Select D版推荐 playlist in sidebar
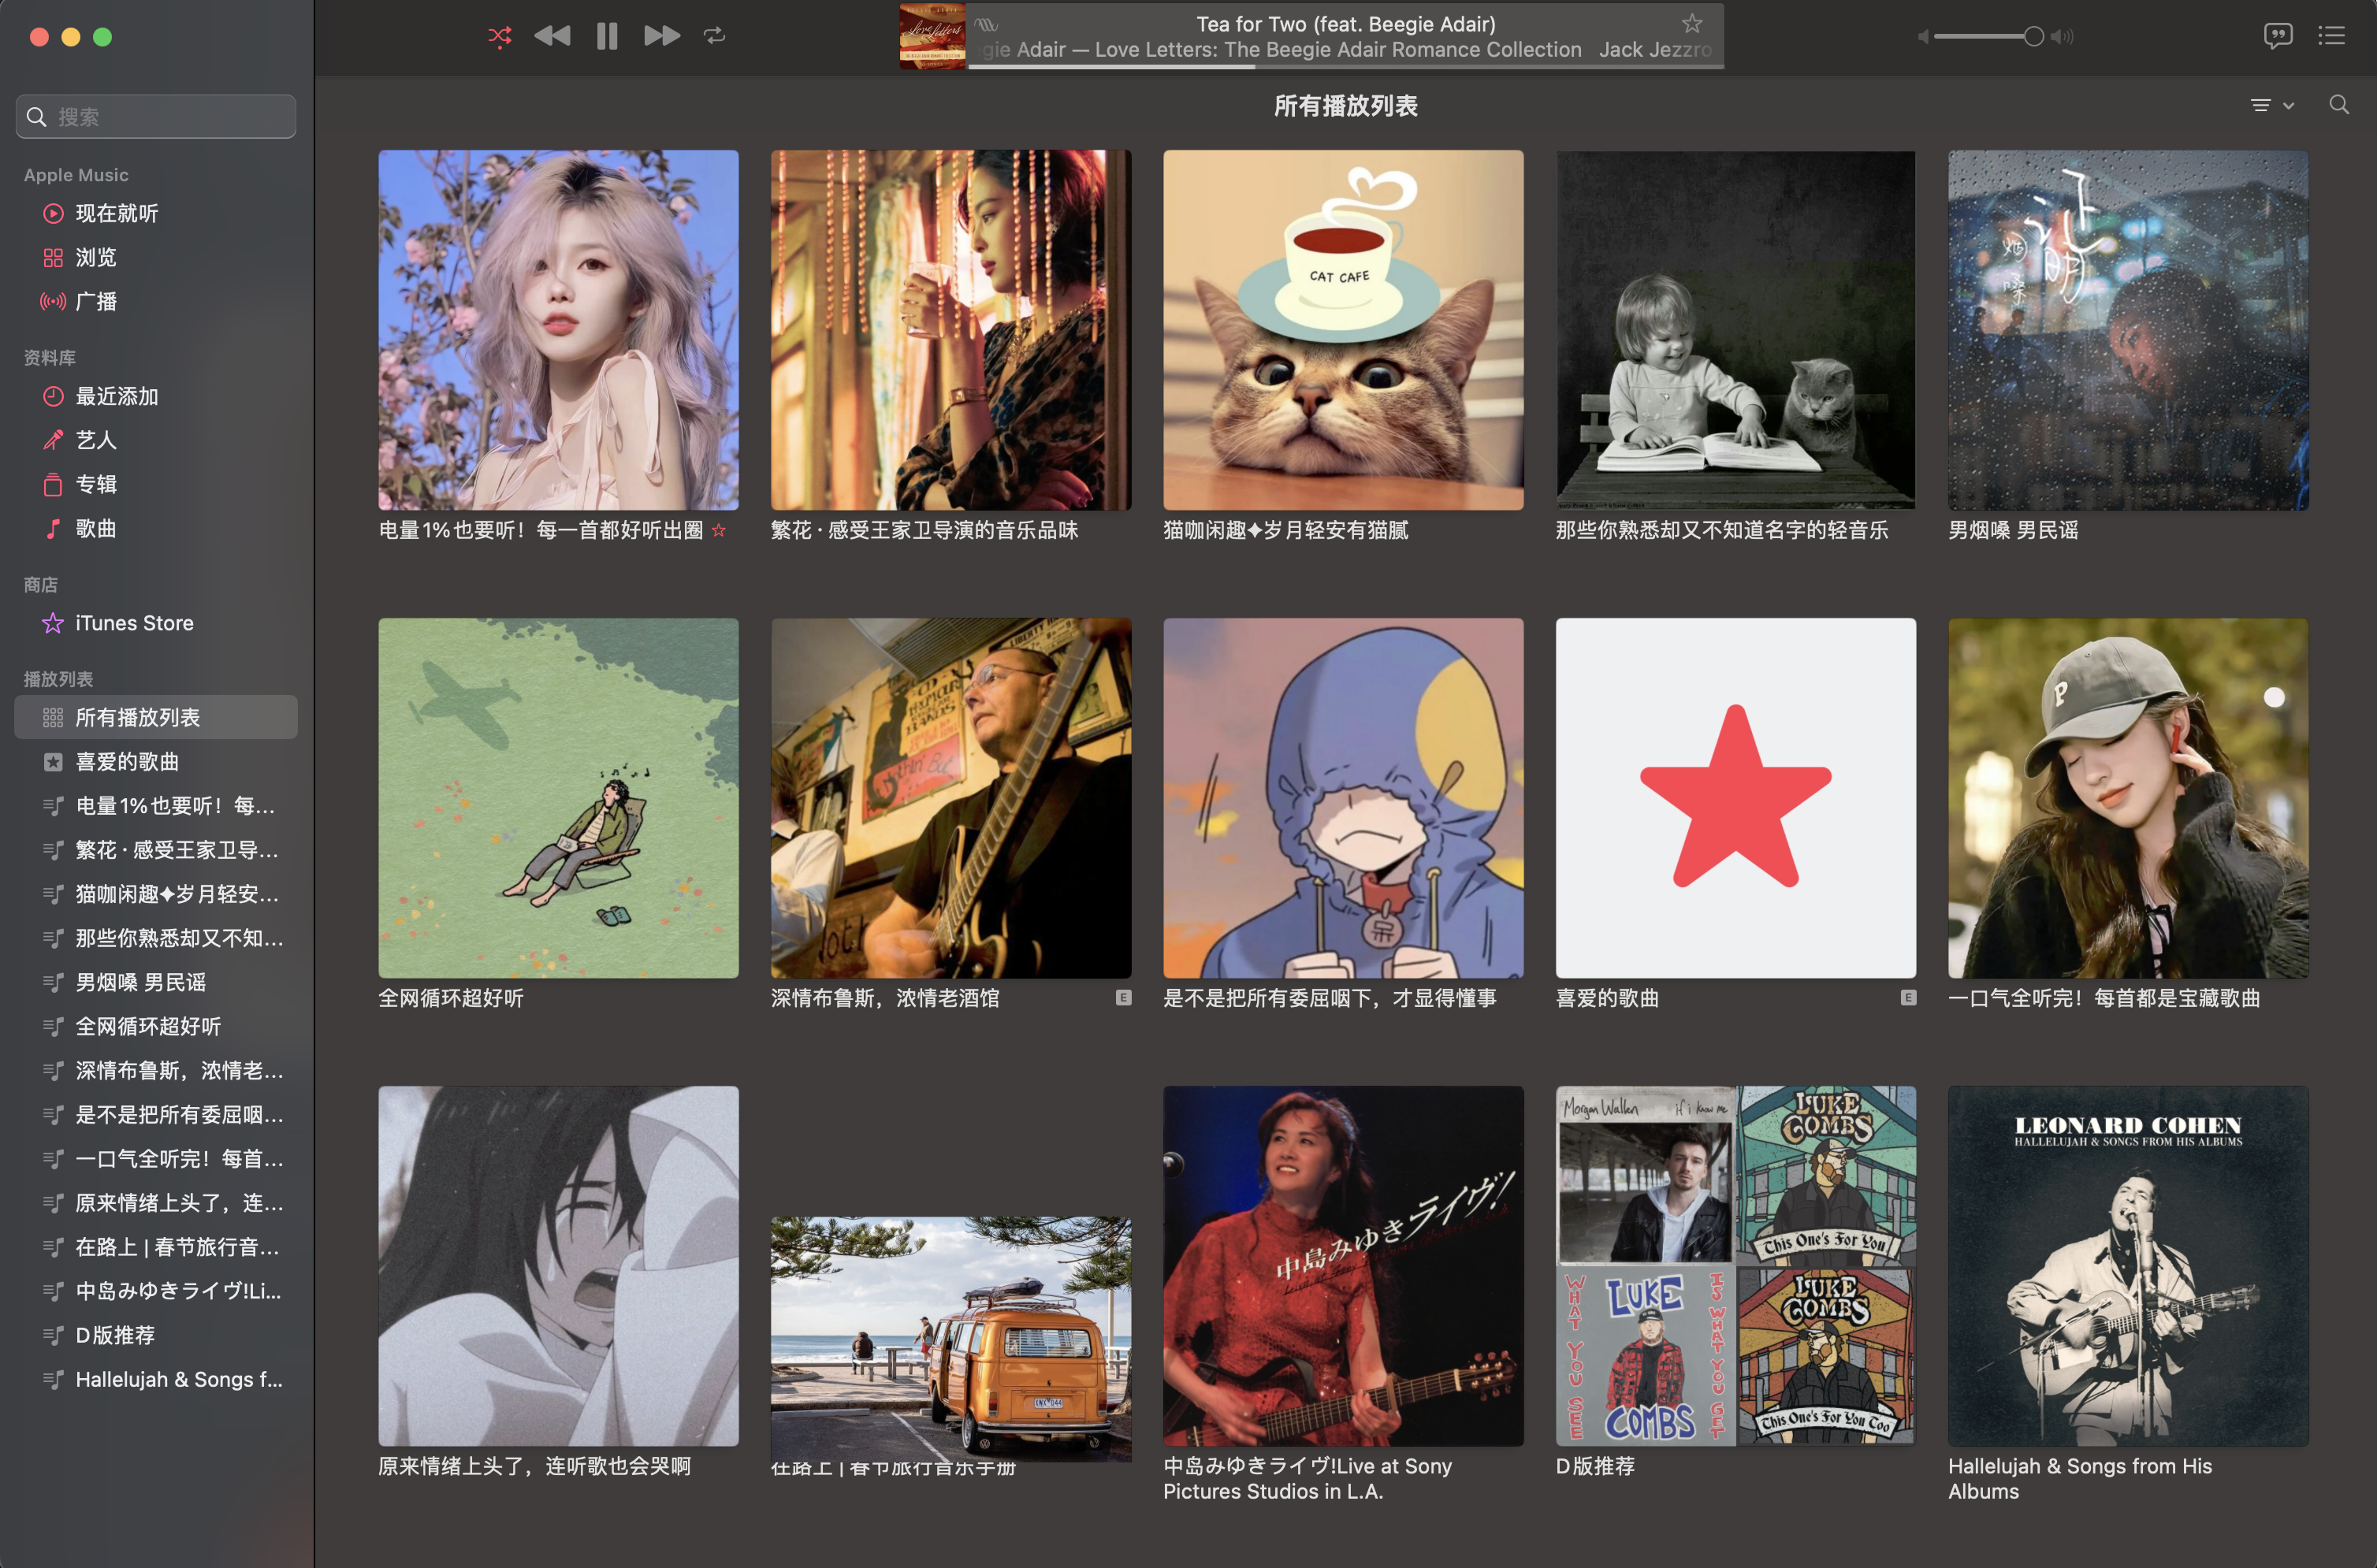 pyautogui.click(x=115, y=1335)
